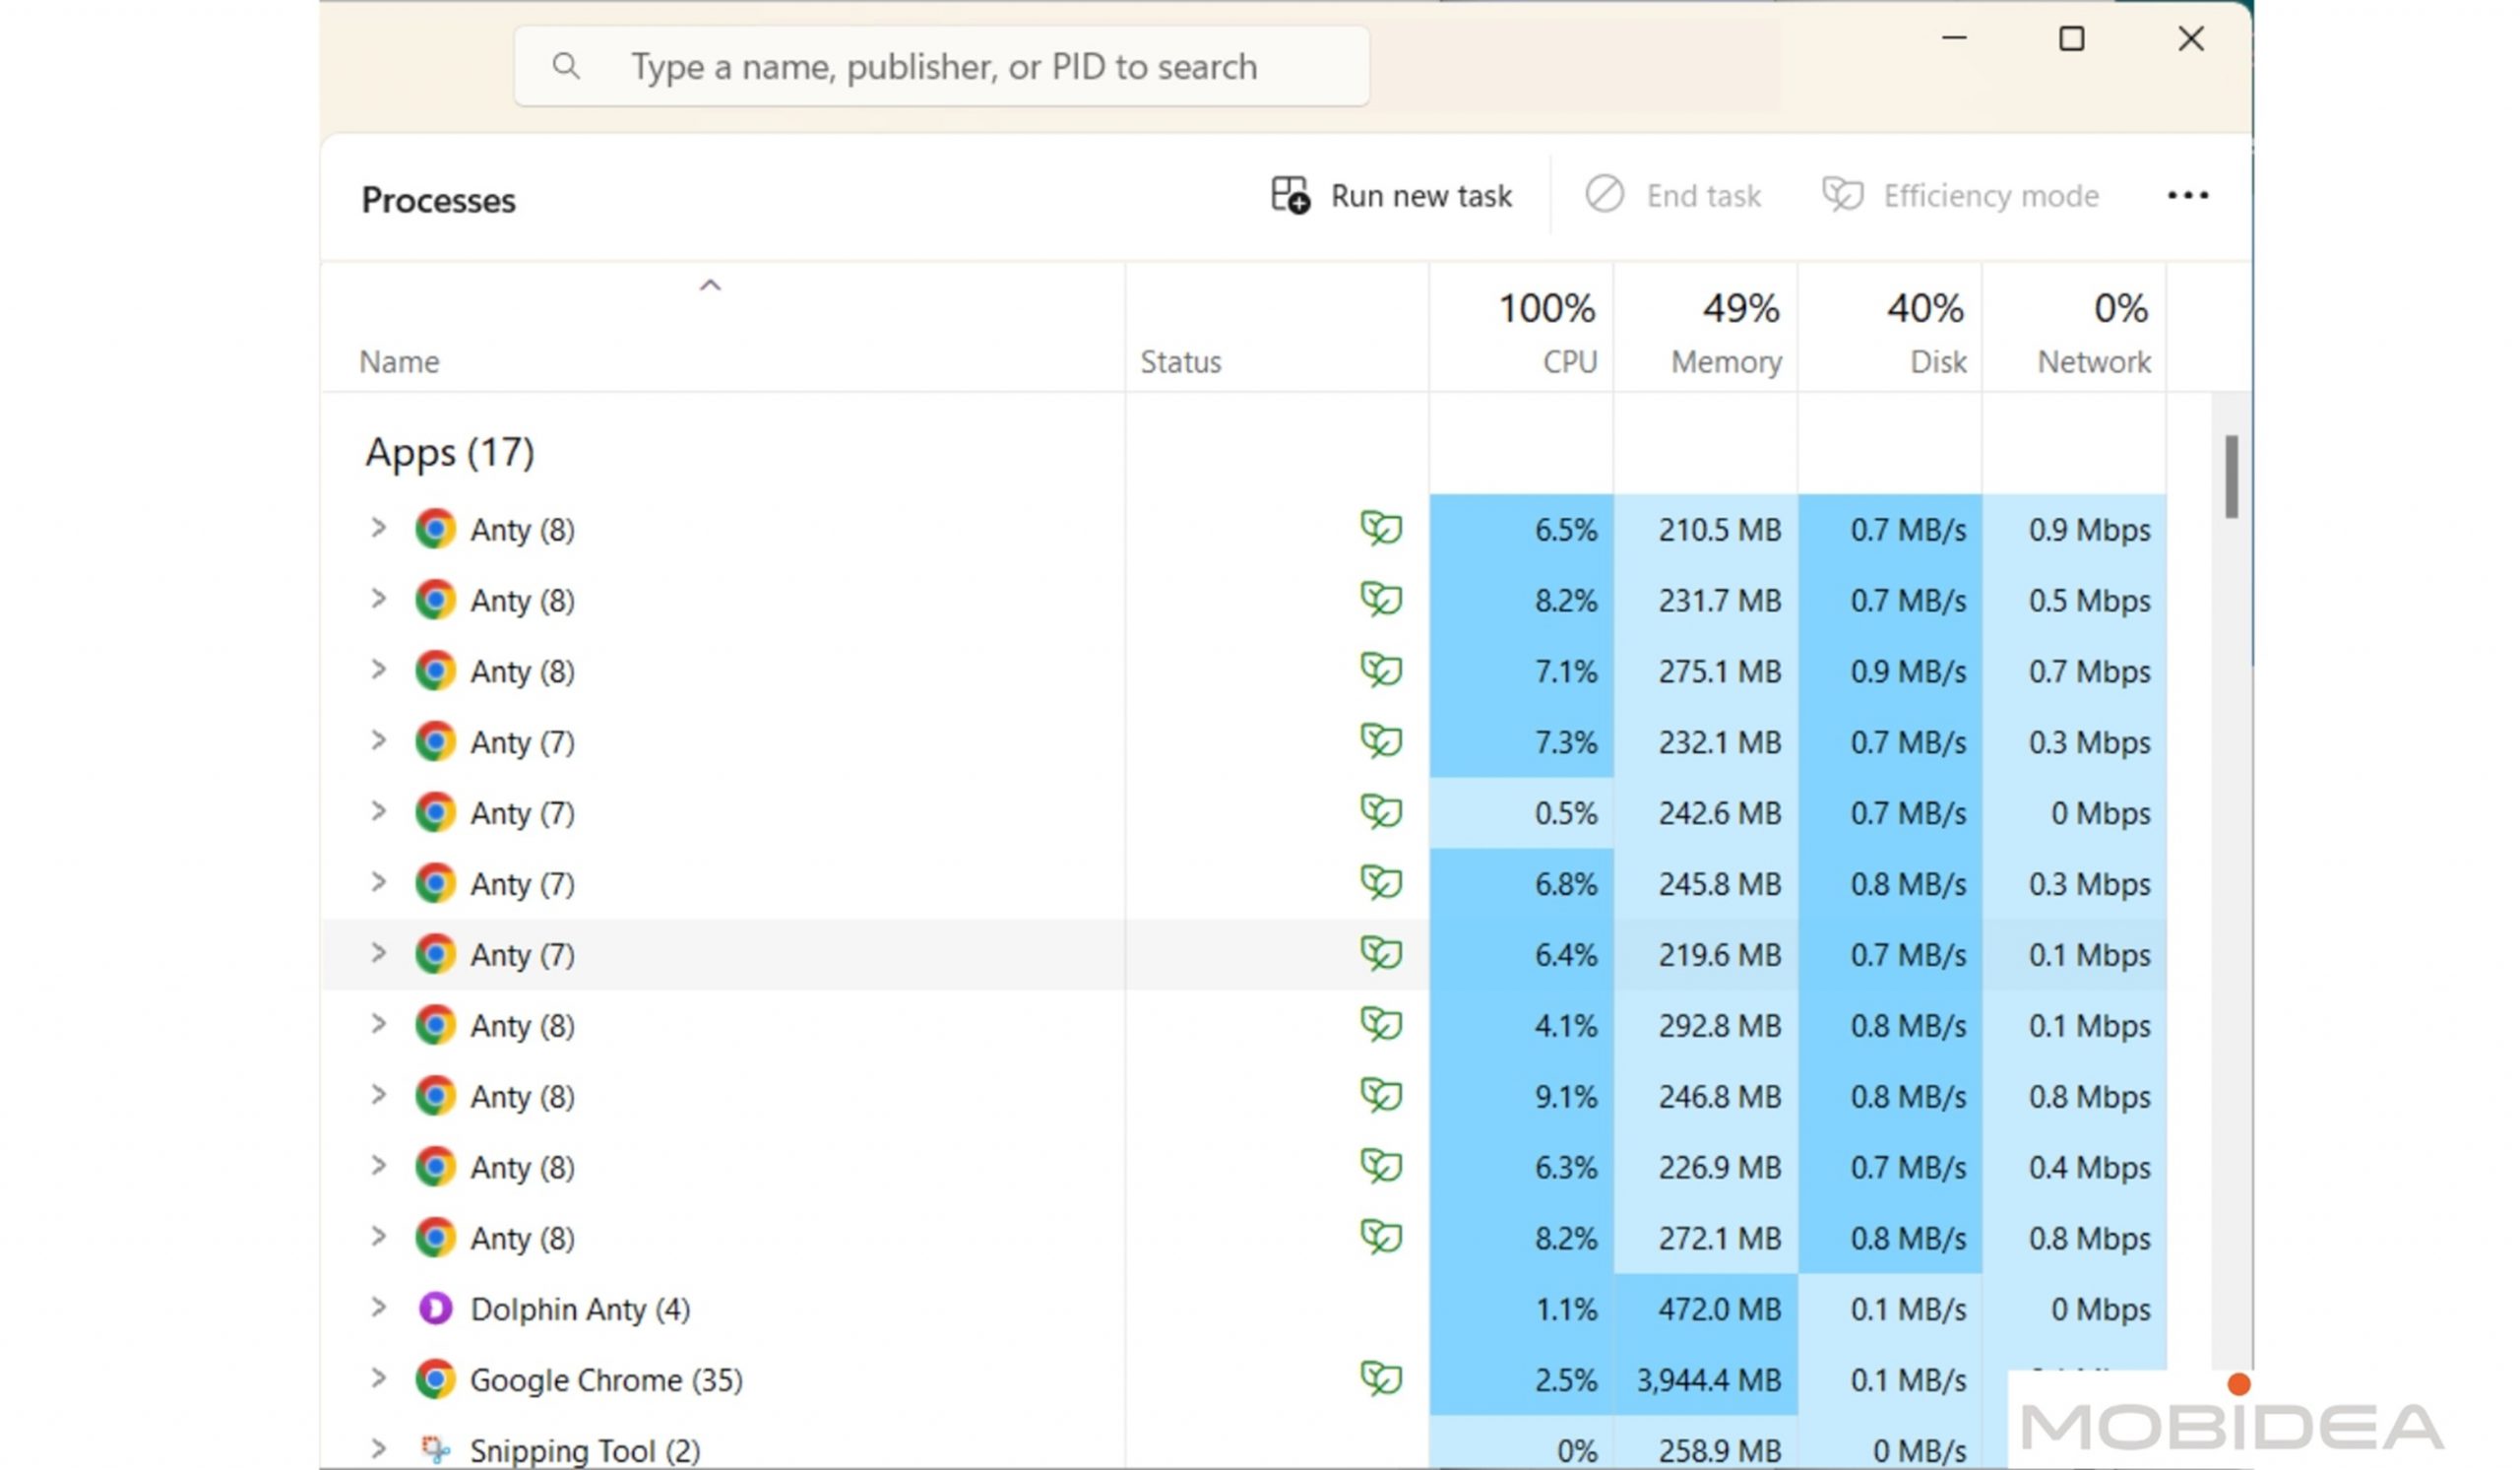Expand the Anty row using 232.1 MB memory
This screenshot has width=2520, height=1470.
click(378, 741)
